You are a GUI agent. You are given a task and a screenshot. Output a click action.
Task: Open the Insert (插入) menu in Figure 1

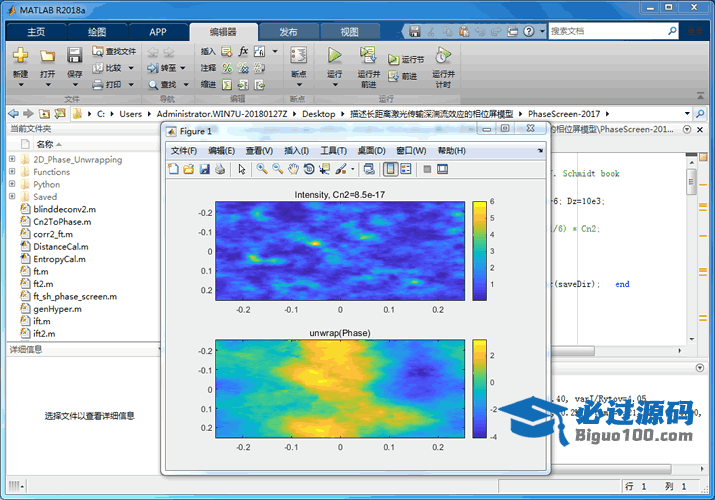[297, 151]
